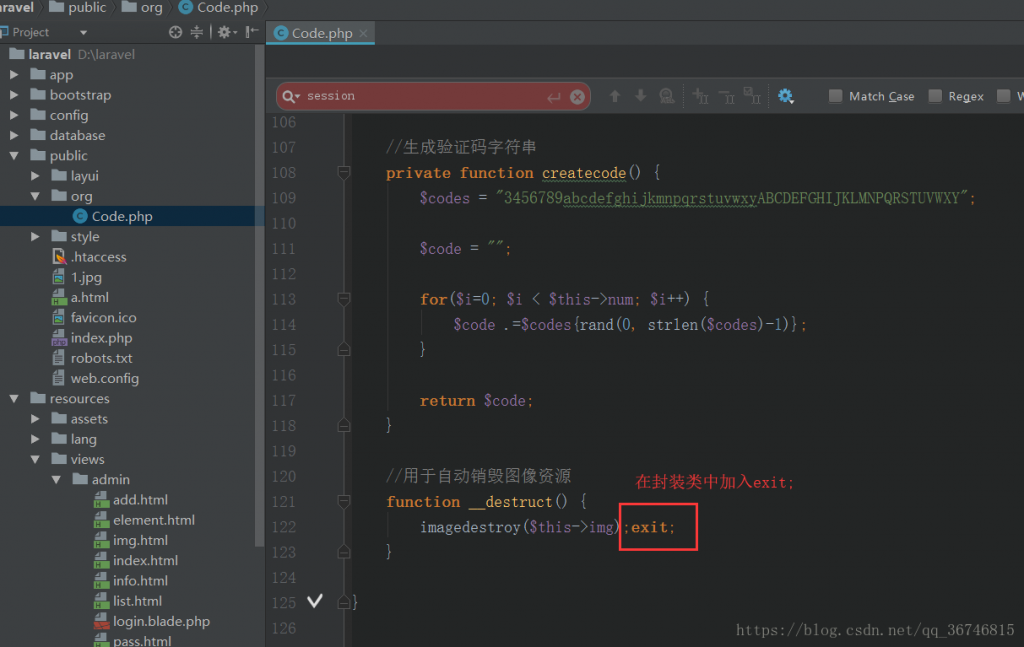Collapse the public folder
The width and height of the screenshot is (1024, 647).
(x=14, y=156)
